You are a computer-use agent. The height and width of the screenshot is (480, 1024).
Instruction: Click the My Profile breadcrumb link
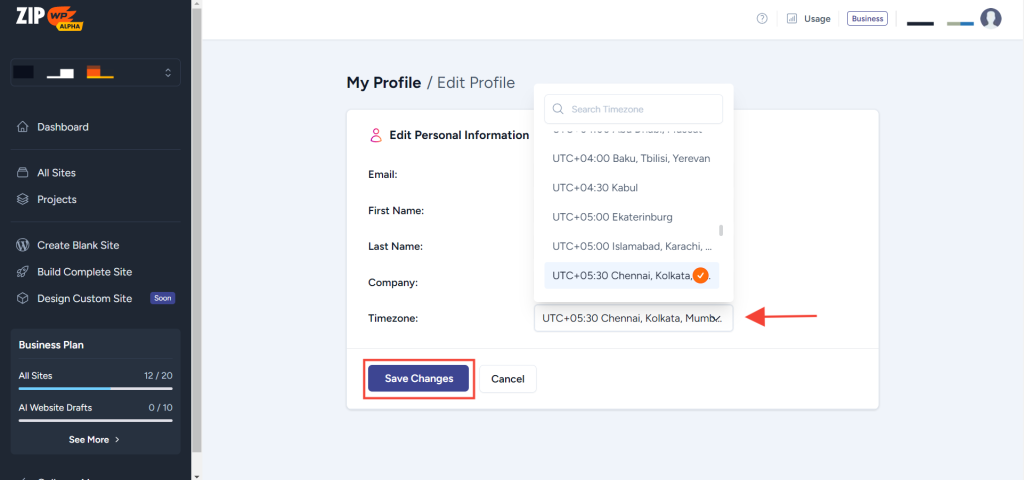point(383,83)
